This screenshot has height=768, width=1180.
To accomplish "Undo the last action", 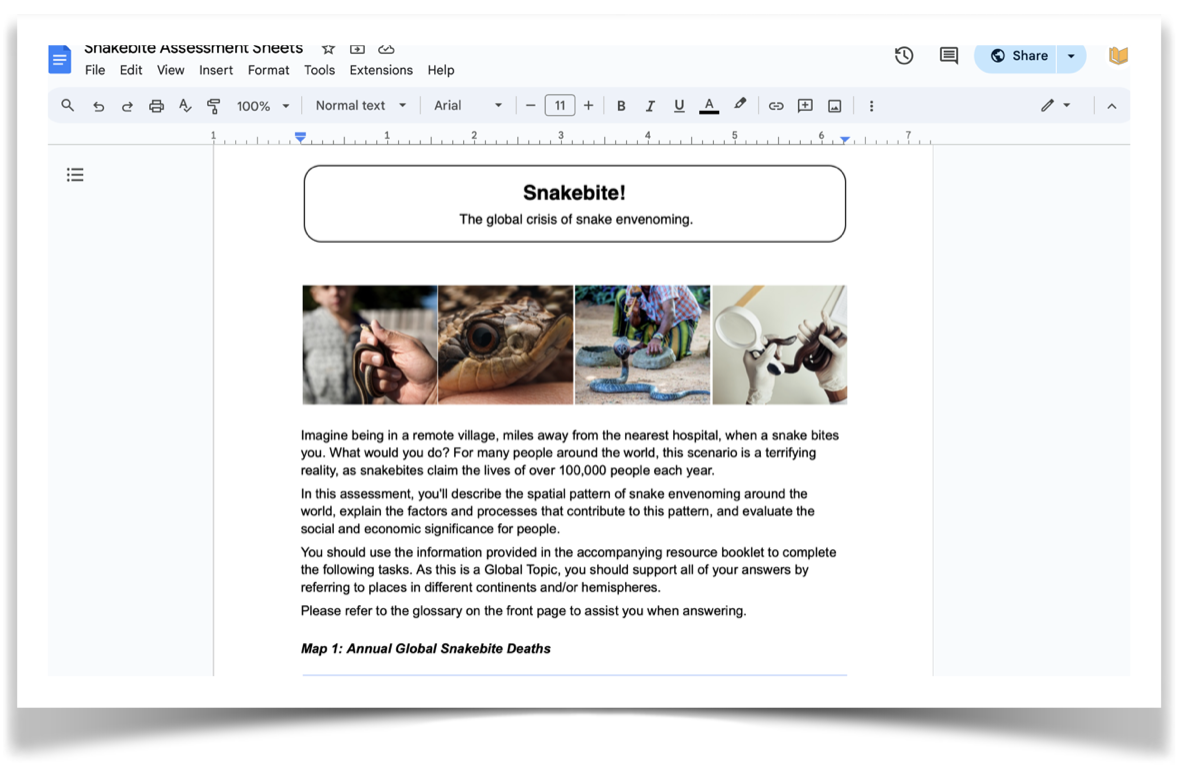I will (98, 106).
